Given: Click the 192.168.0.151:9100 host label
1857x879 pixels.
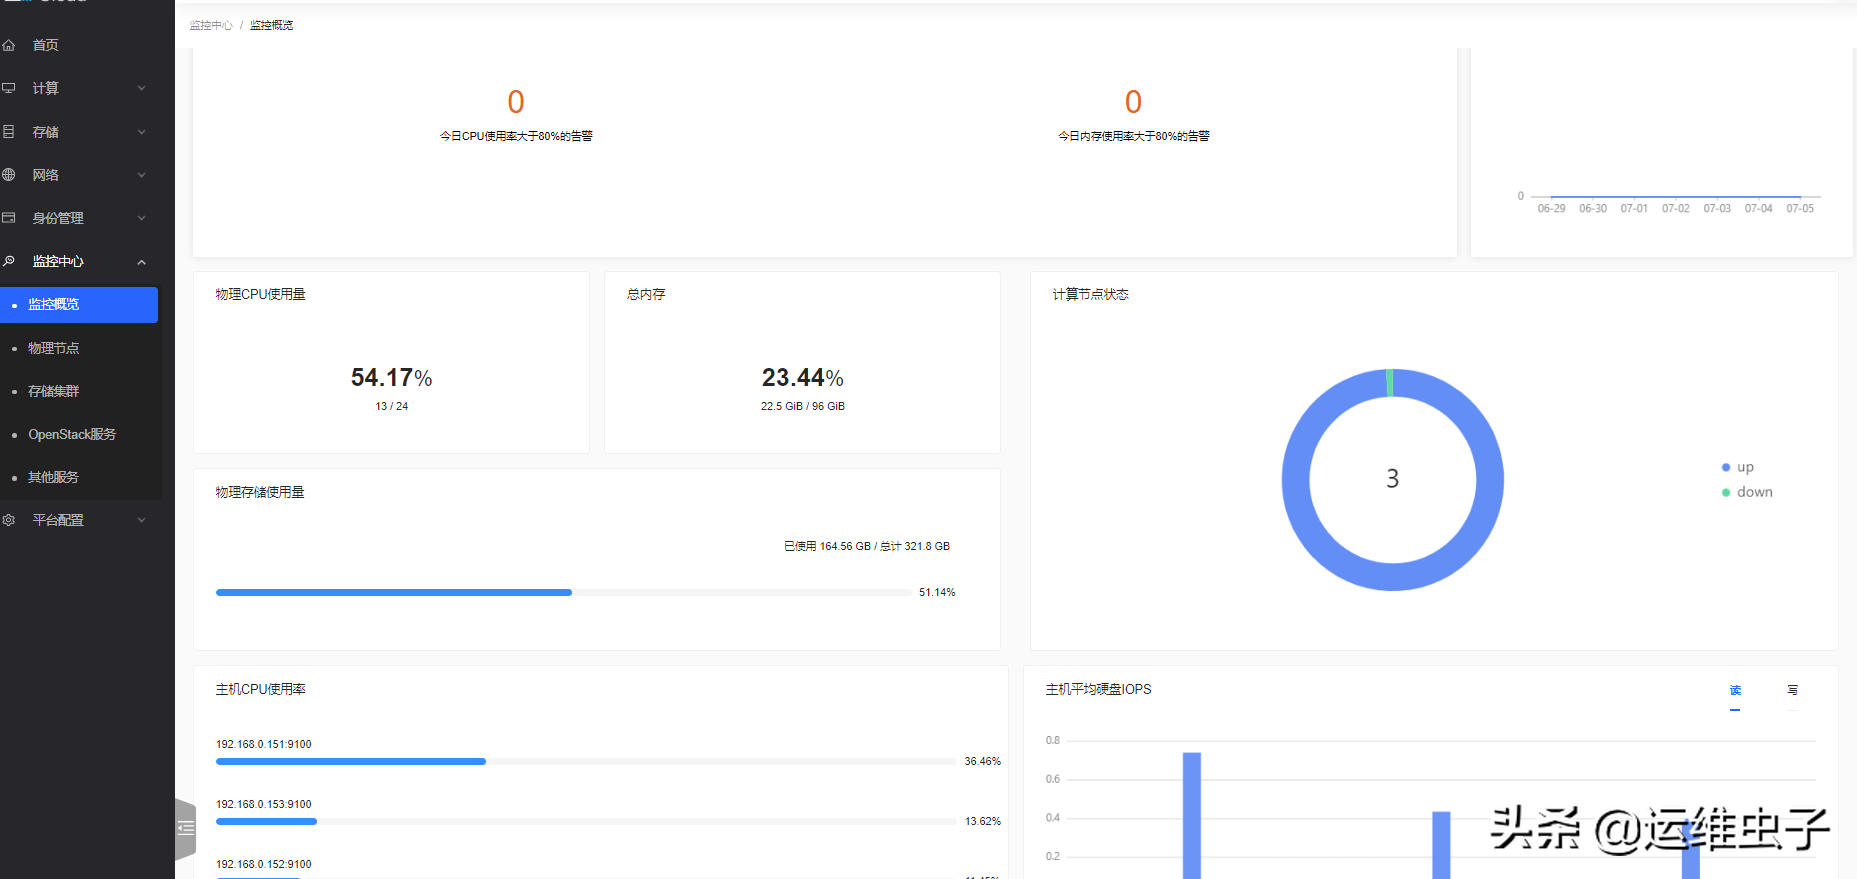Looking at the screenshot, I should [264, 744].
